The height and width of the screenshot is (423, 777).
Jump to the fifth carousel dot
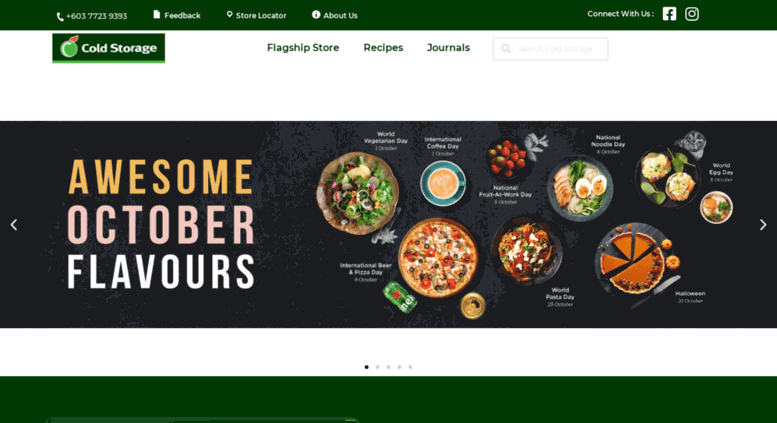[410, 367]
